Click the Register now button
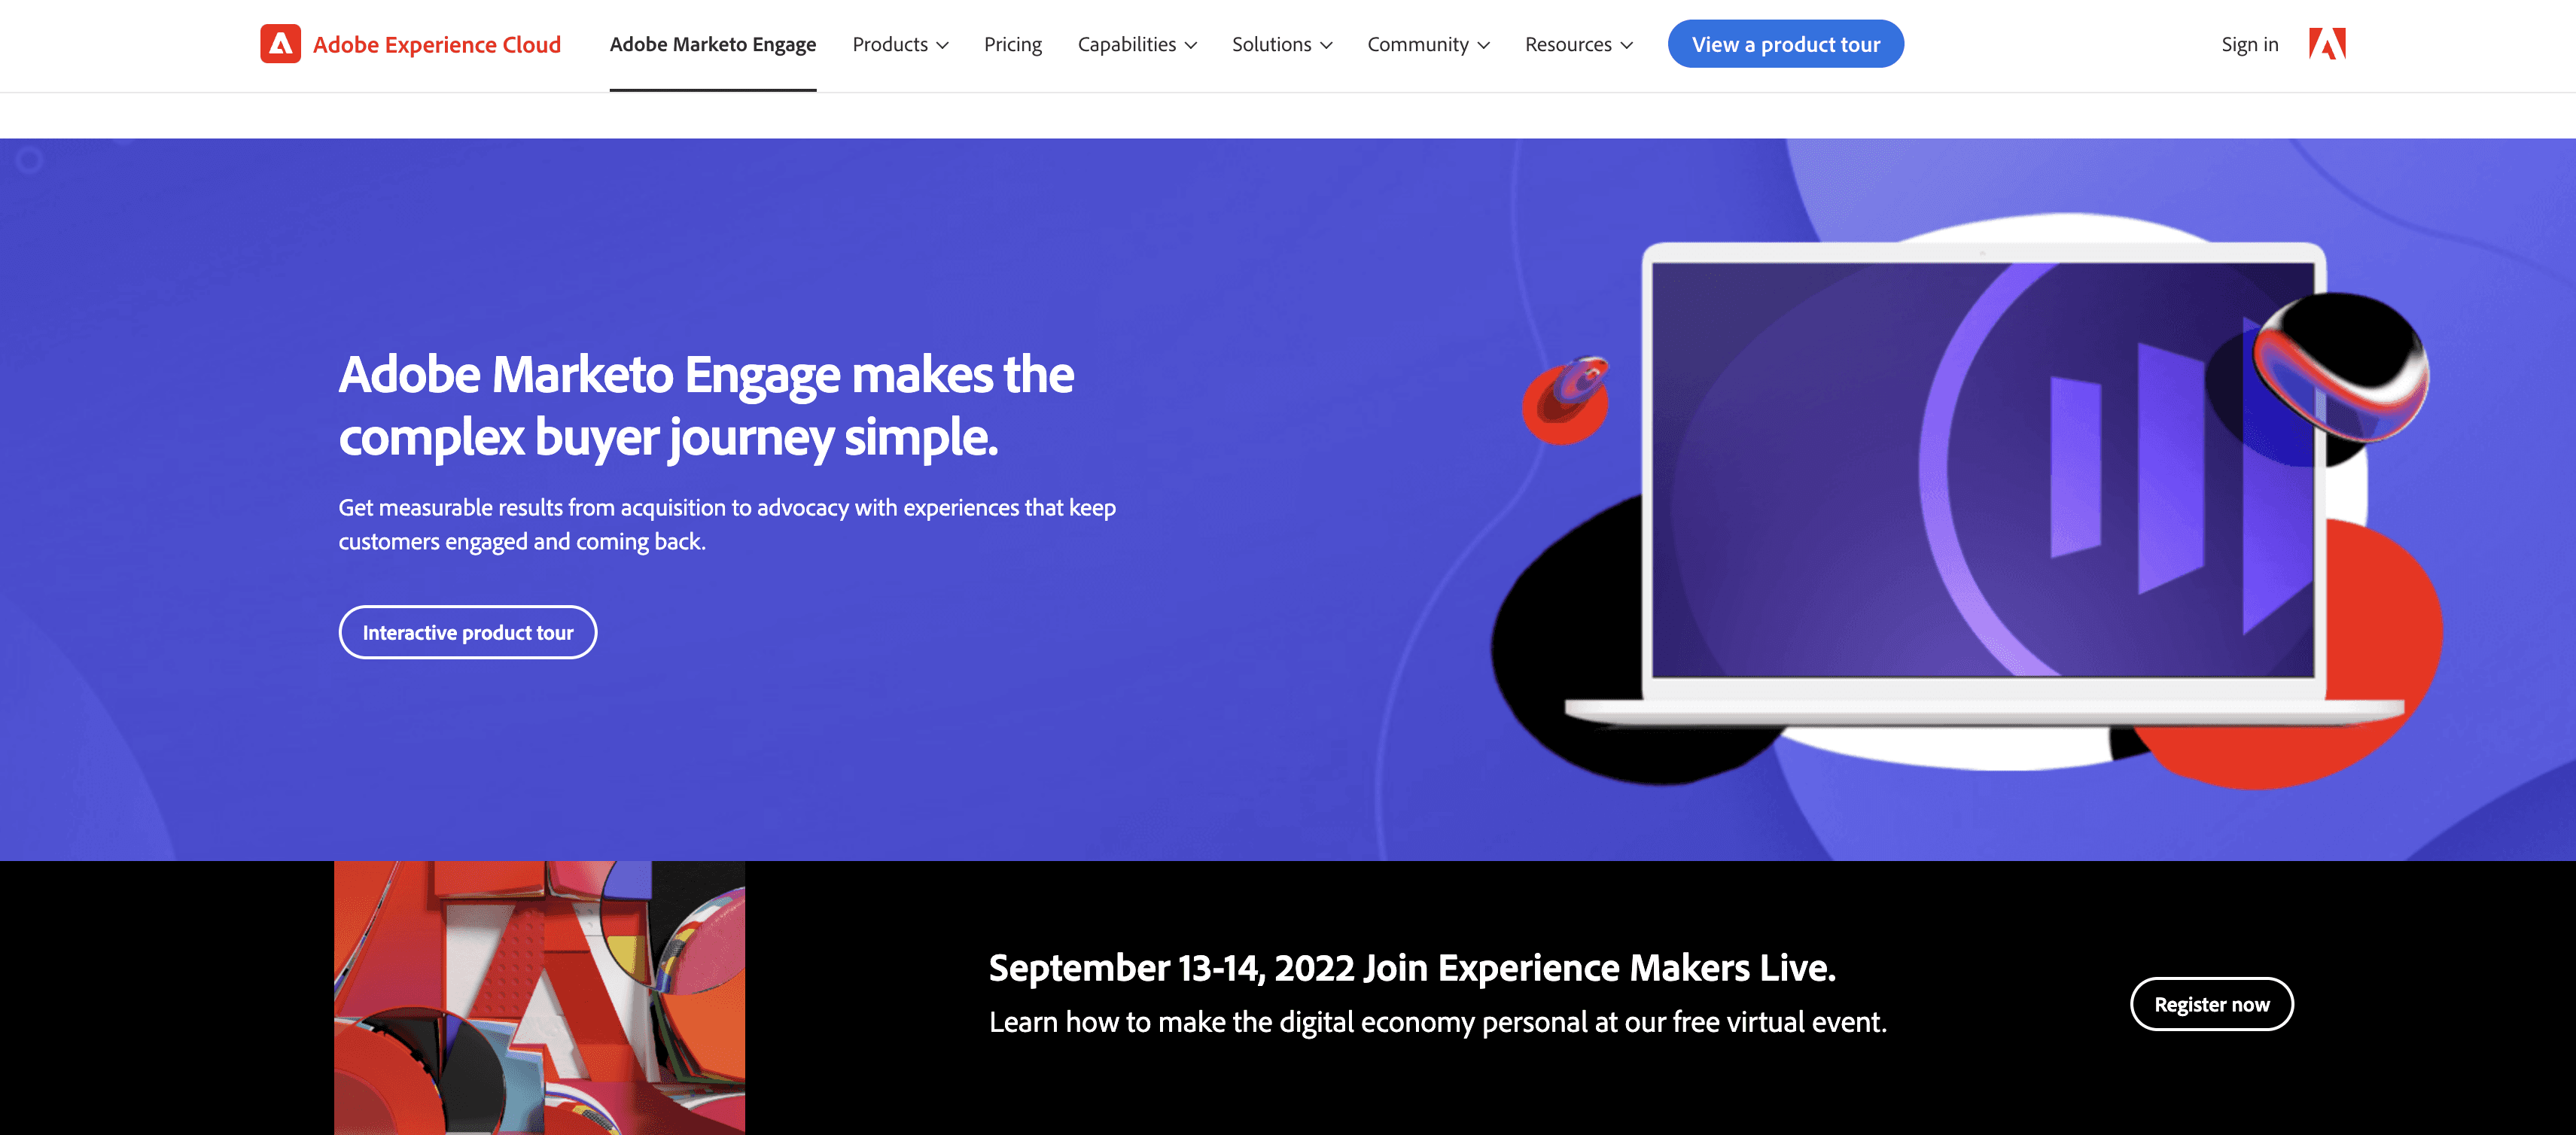This screenshot has width=2576, height=1135. (2213, 1003)
